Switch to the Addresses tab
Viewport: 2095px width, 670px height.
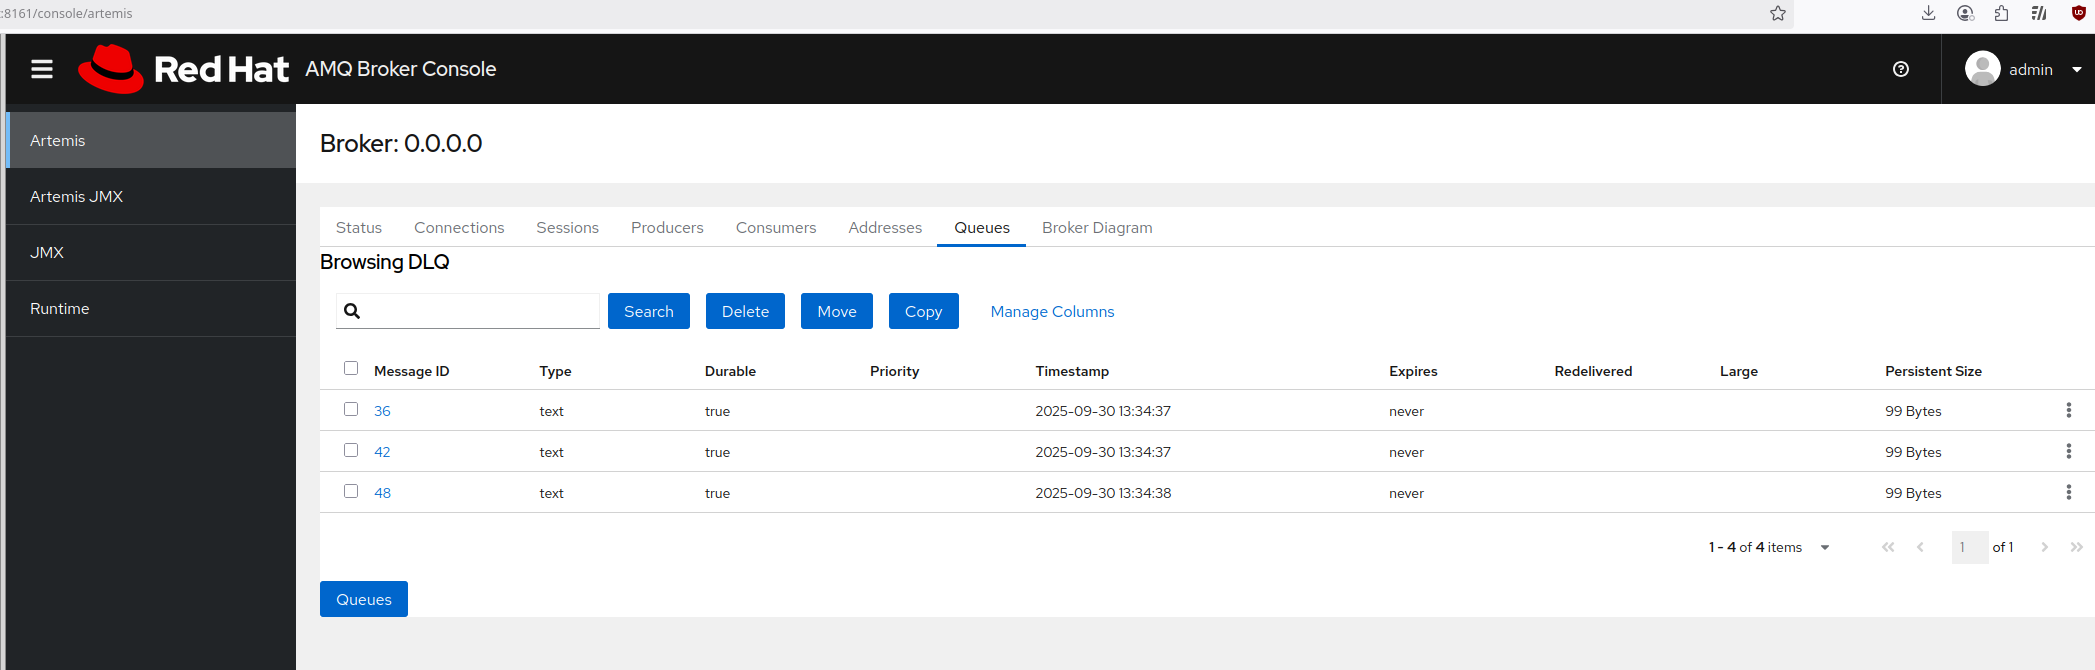[885, 228]
